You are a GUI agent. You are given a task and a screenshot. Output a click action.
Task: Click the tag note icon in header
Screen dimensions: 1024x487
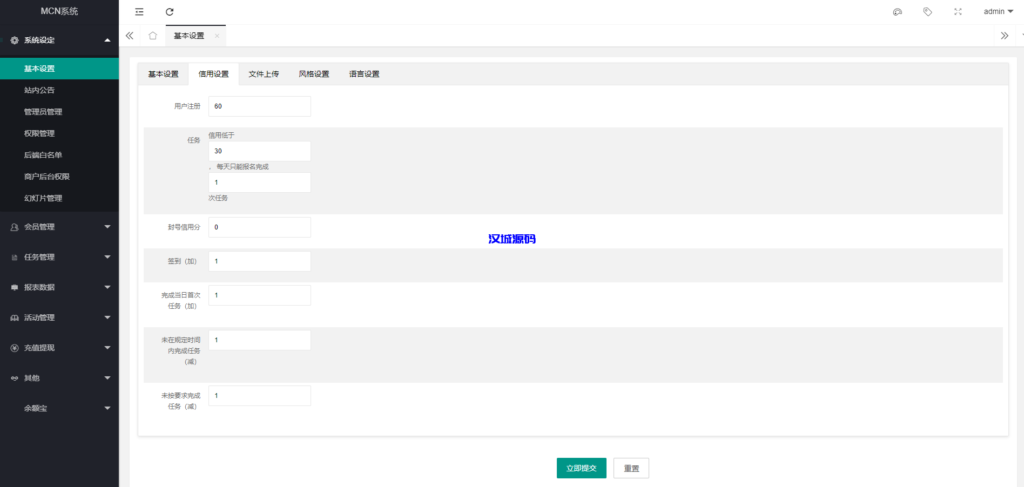point(927,12)
